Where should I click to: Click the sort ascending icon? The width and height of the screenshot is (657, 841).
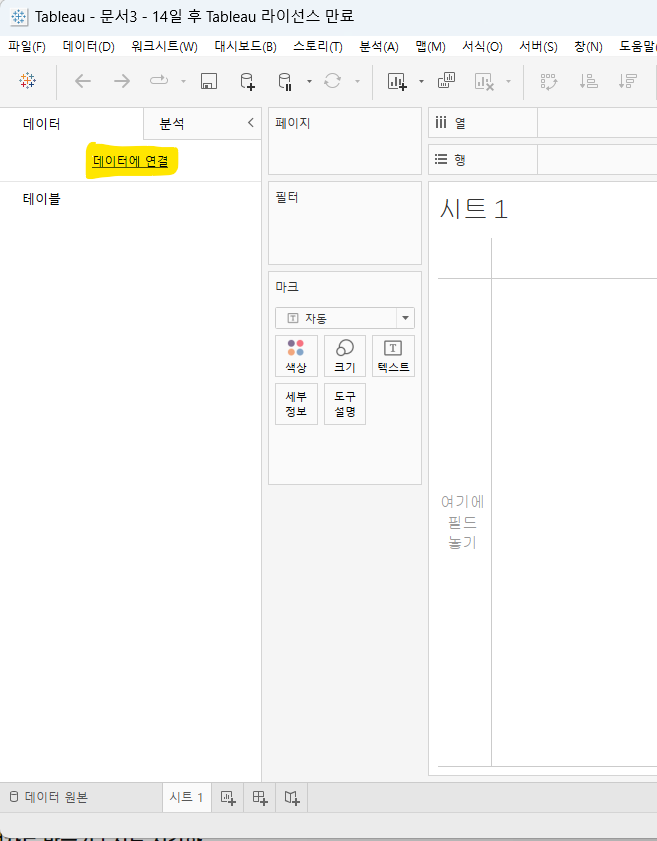click(588, 82)
